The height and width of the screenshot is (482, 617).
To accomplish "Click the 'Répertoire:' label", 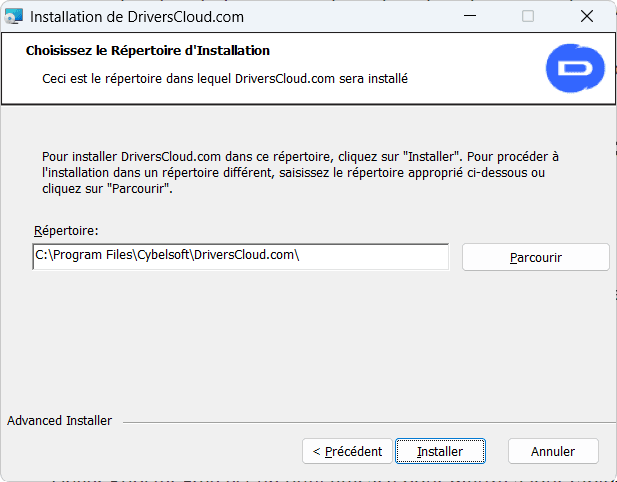I will [x=66, y=231].
